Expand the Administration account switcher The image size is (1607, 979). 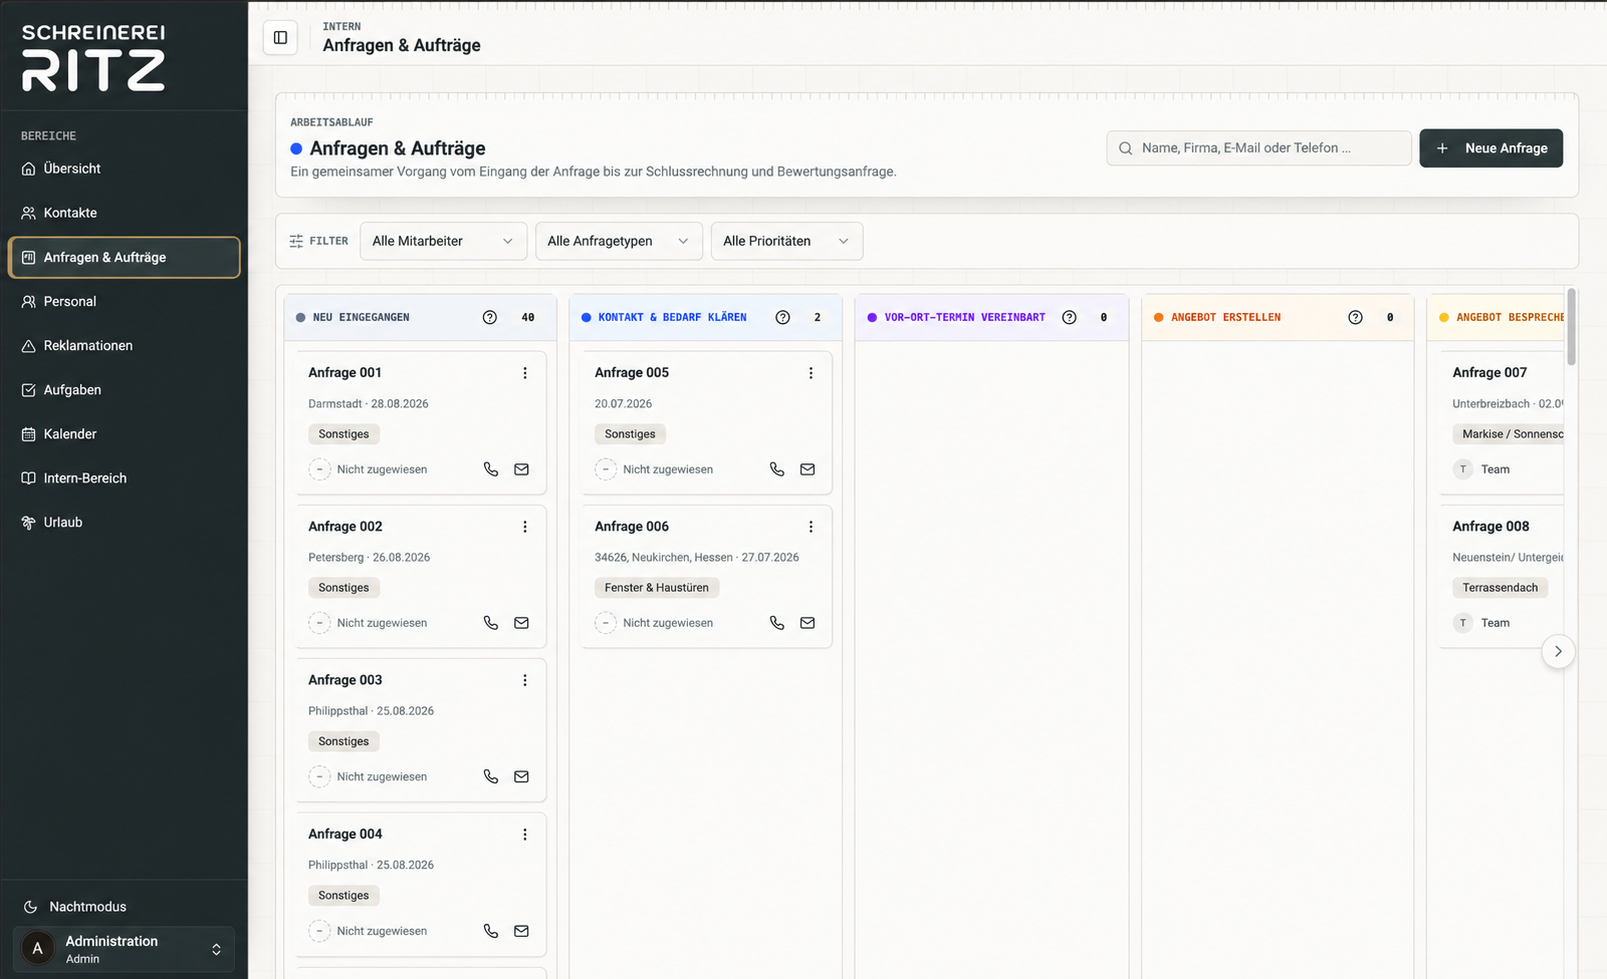(124, 949)
